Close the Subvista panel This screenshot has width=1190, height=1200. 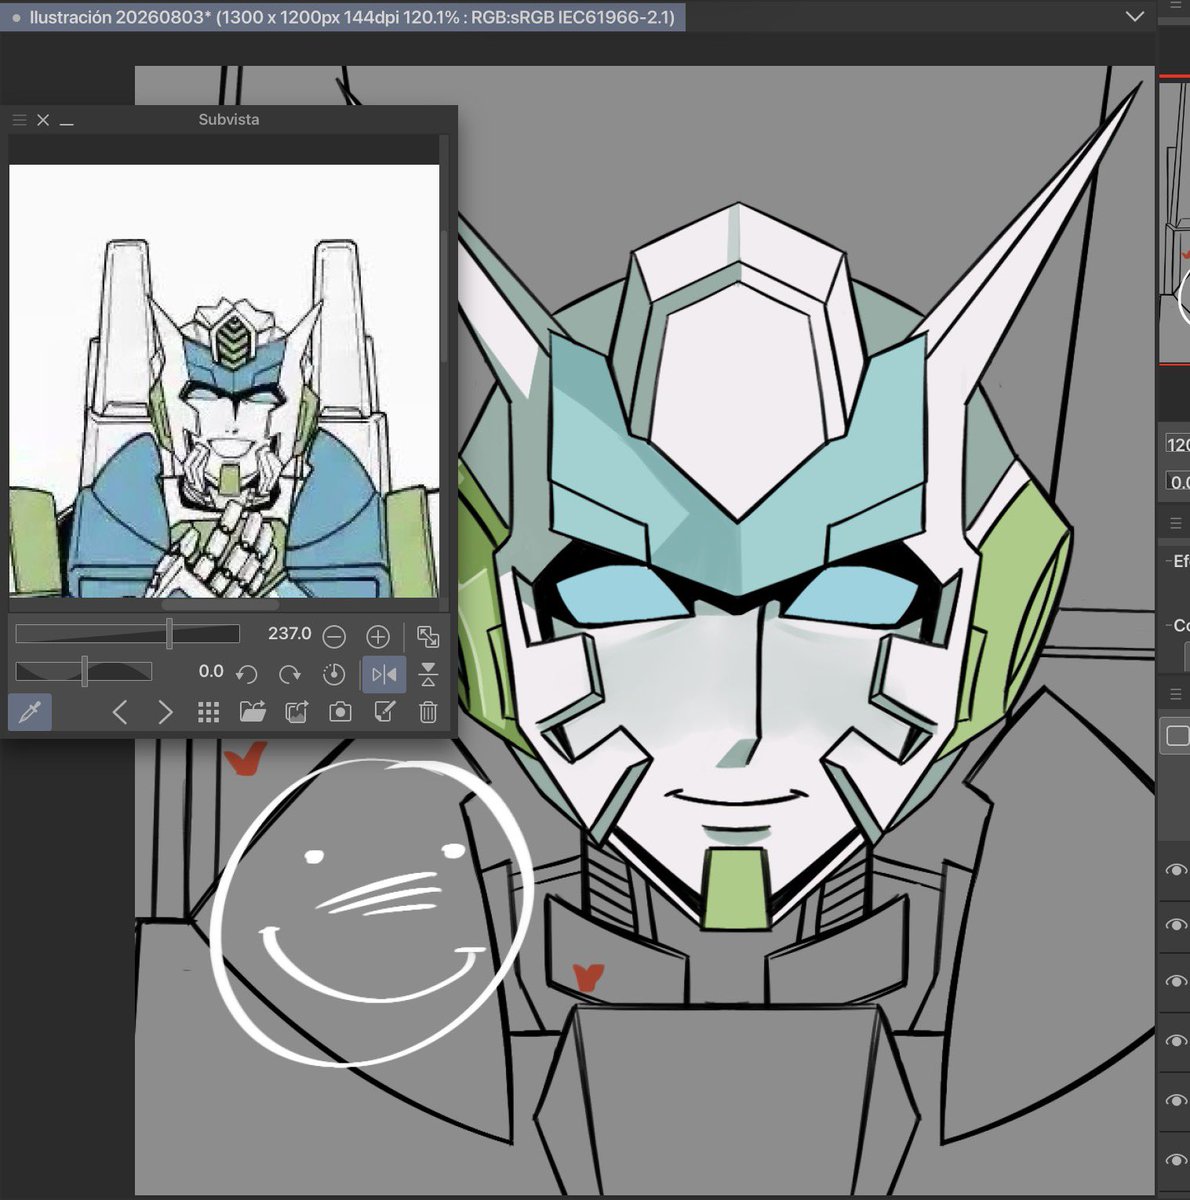43,120
